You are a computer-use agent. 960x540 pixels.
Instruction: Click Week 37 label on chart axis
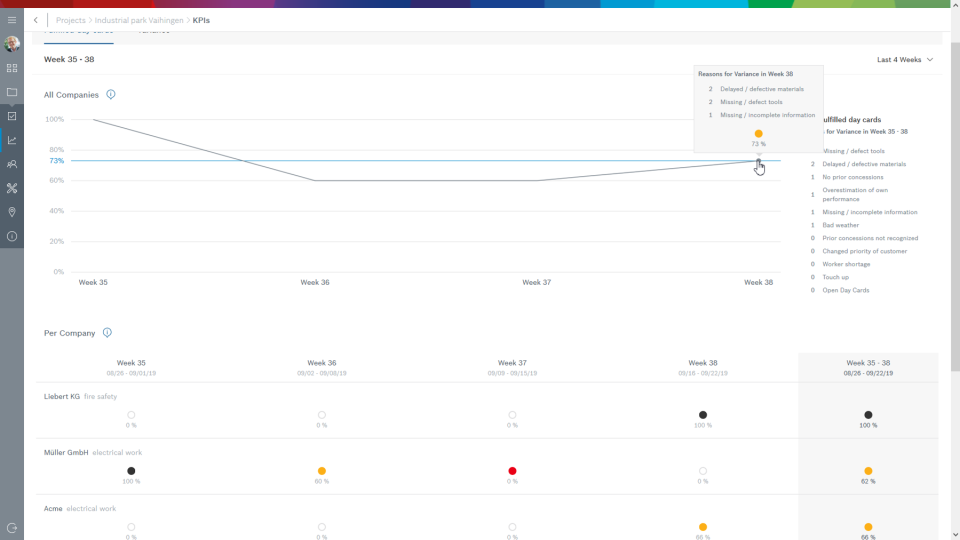[536, 282]
